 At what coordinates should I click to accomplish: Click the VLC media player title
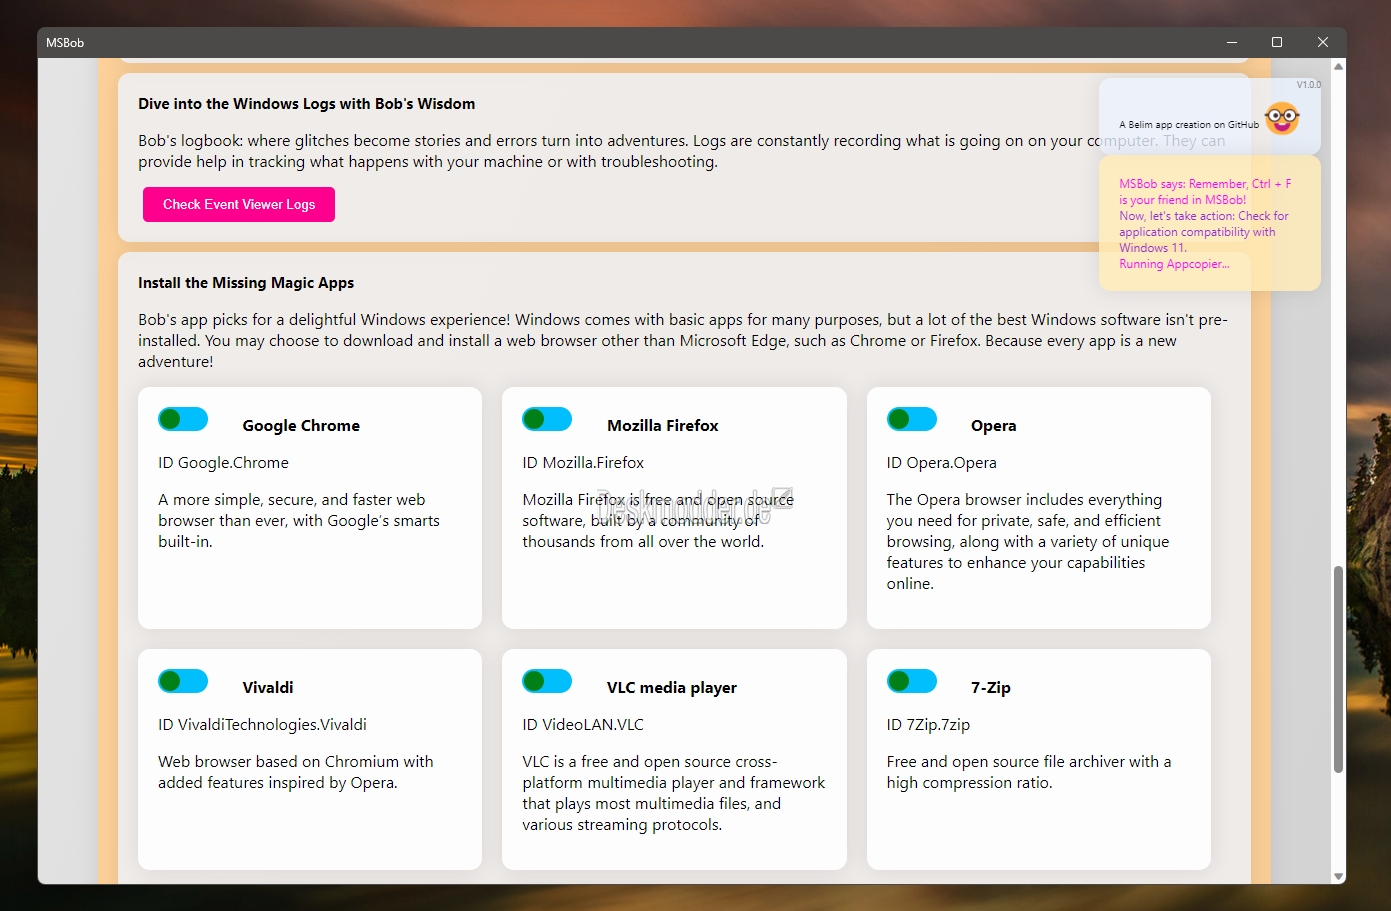click(x=672, y=687)
